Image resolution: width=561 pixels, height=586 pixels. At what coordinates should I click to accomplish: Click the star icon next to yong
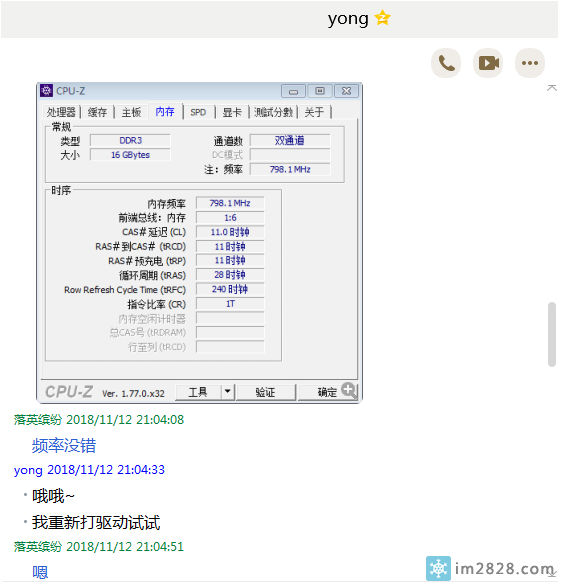(383, 18)
